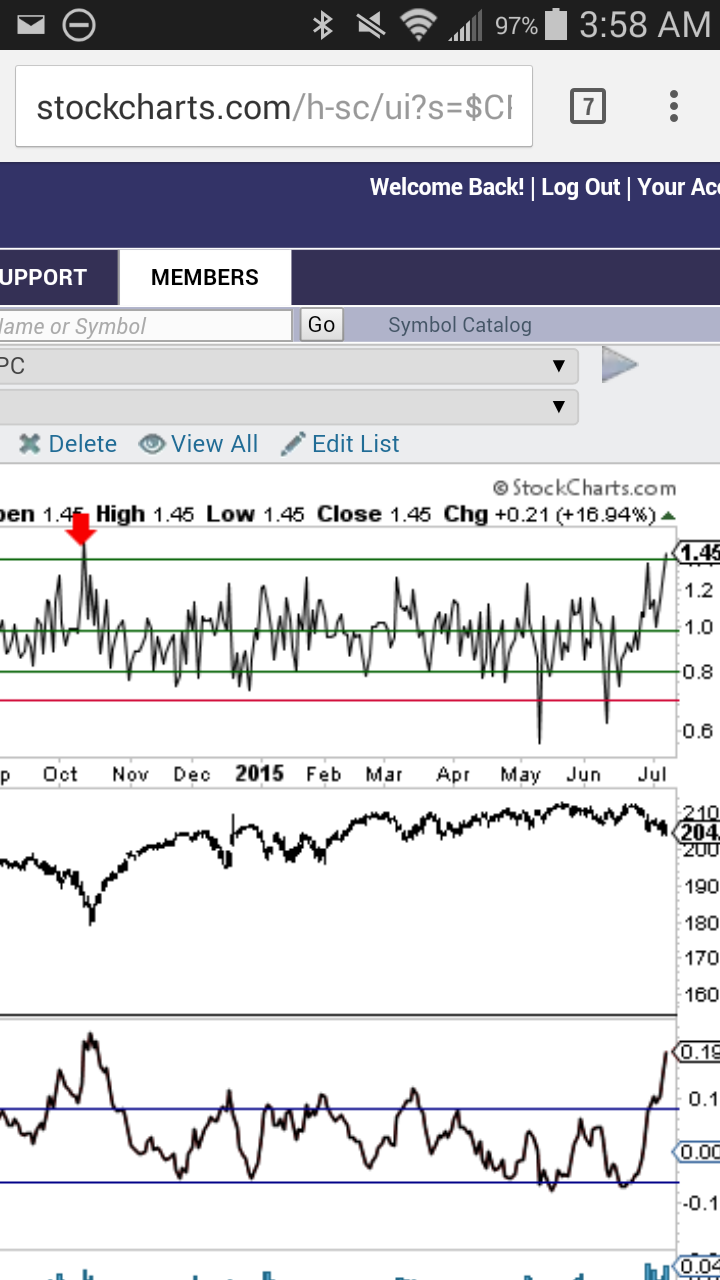Expand the PC chart list dropdown
This screenshot has width=720, height=1280.
coord(289,366)
